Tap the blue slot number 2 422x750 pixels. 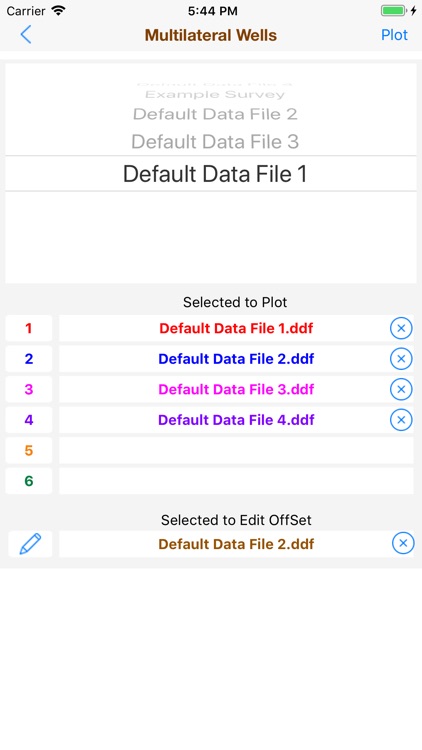(x=29, y=359)
